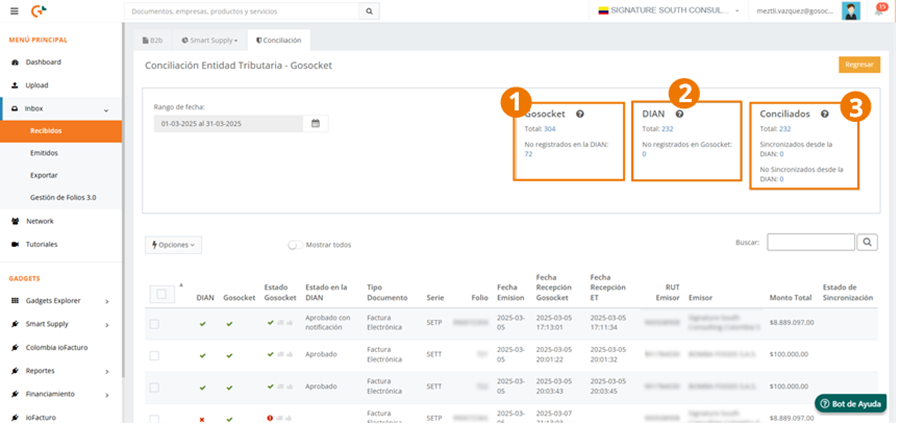Viewport: 900px width, 425px height.
Task: Open the Smart Supply tab dropdown
Action: (210, 40)
